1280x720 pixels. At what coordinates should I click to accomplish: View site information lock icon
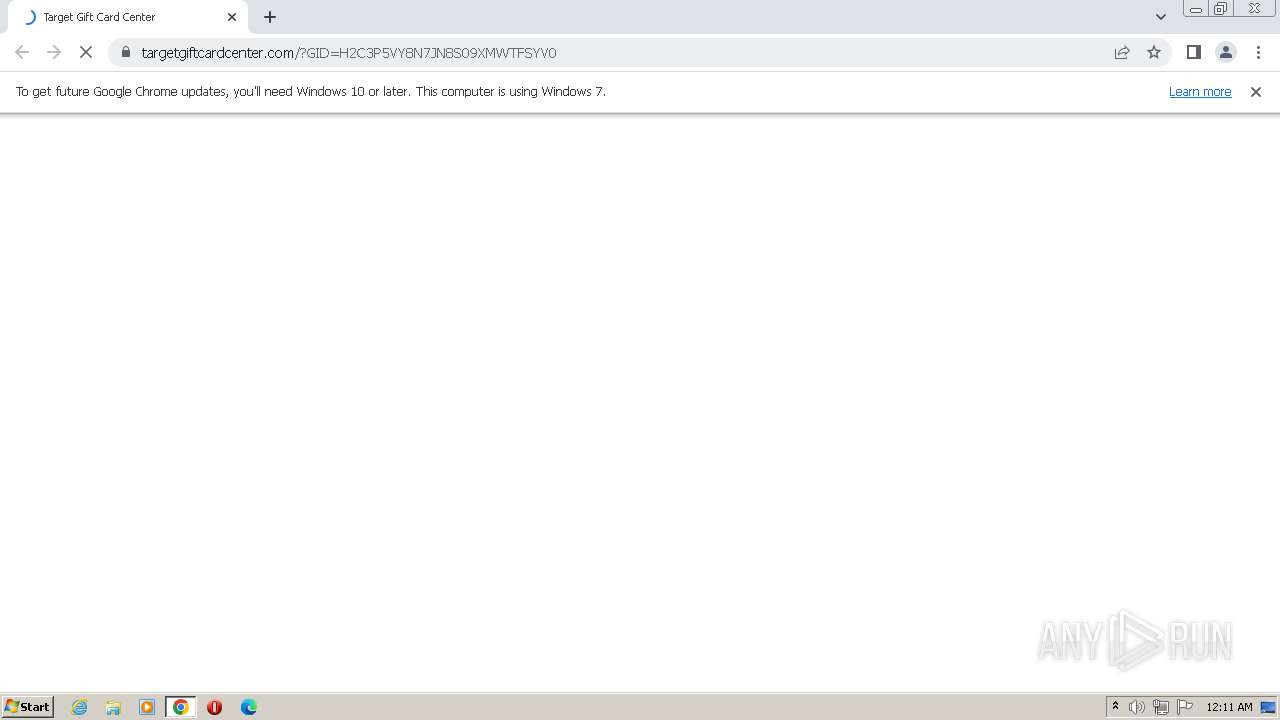(125, 52)
